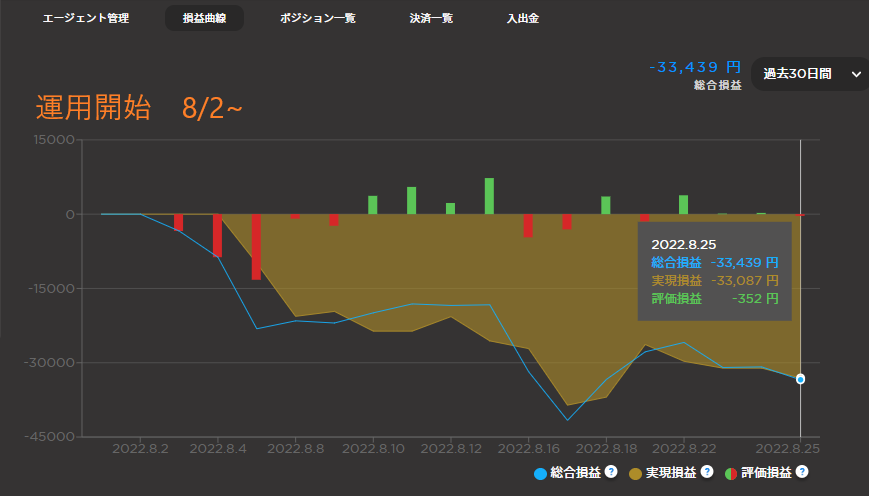This screenshot has height=496, width=869.
Task: Click the help icon beside 実現損益 legend
Action: pyautogui.click(x=707, y=472)
